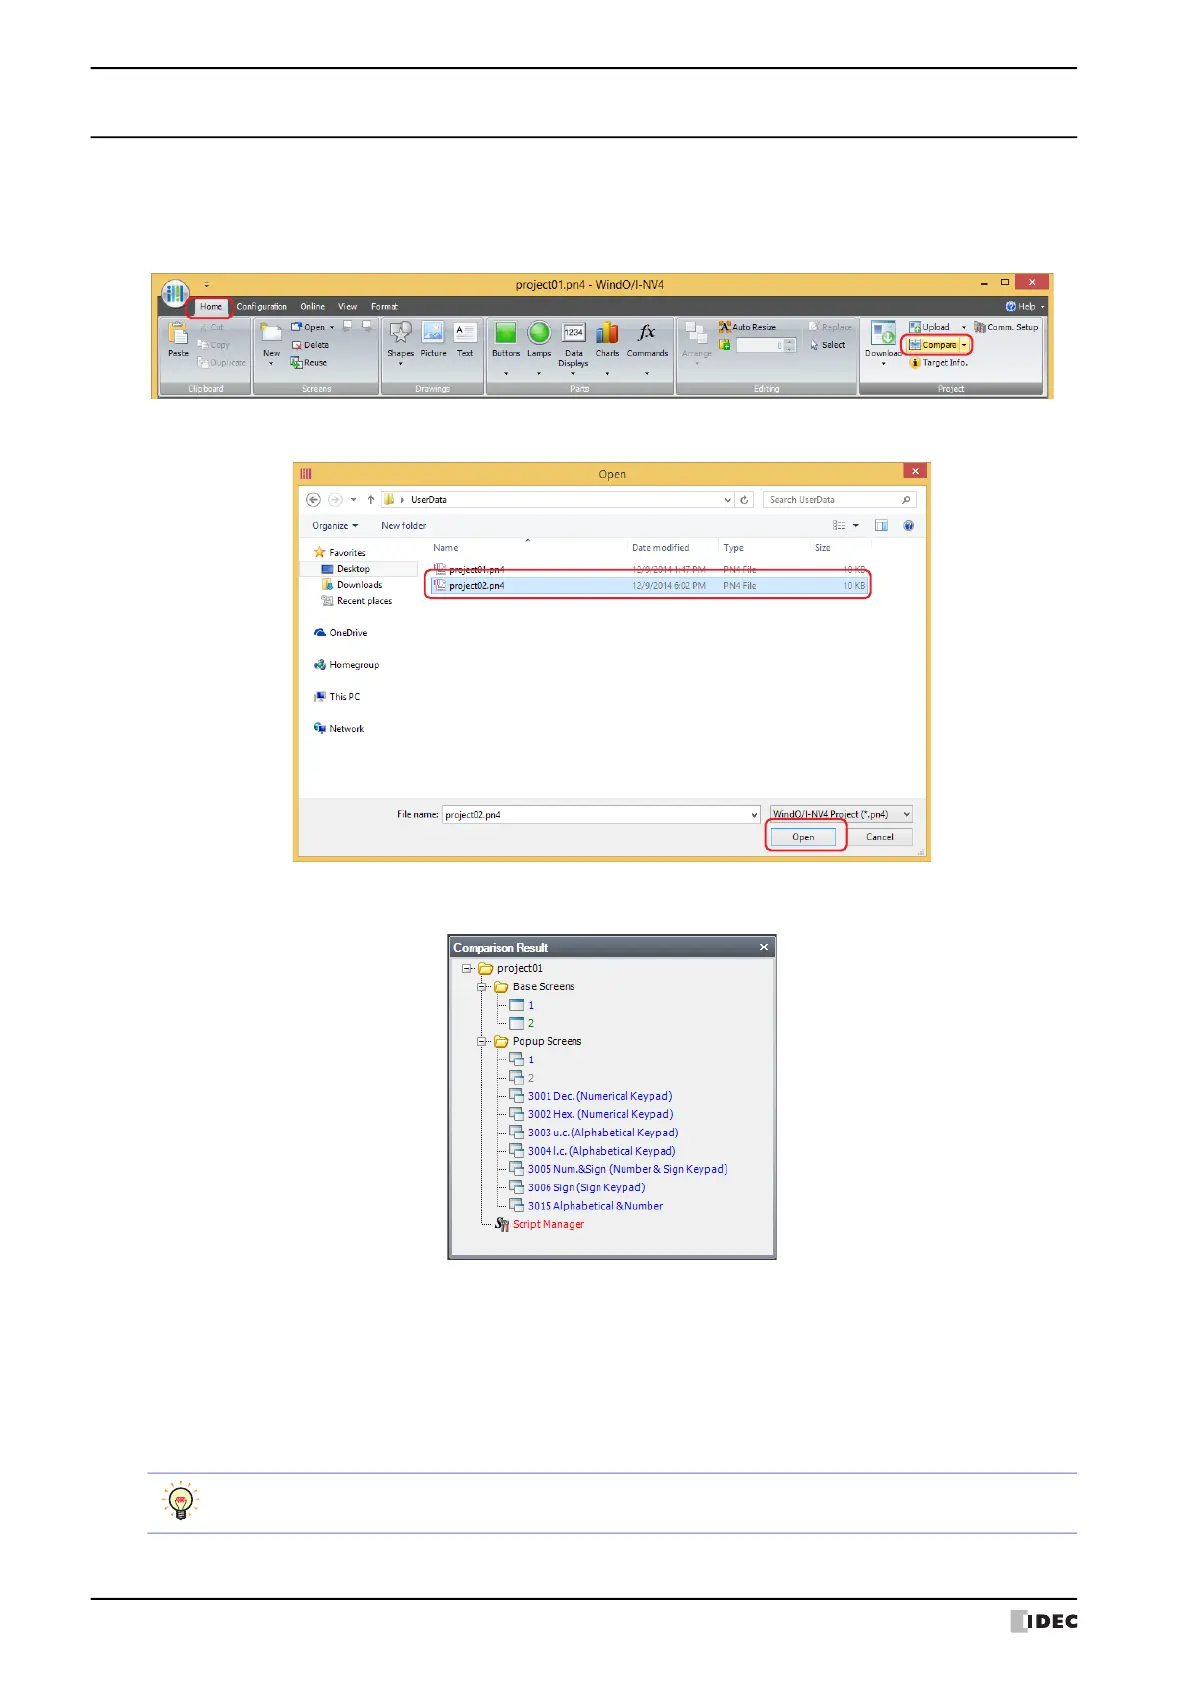Open the Compare dropdown arrow
1191x1684 pixels.
point(965,345)
